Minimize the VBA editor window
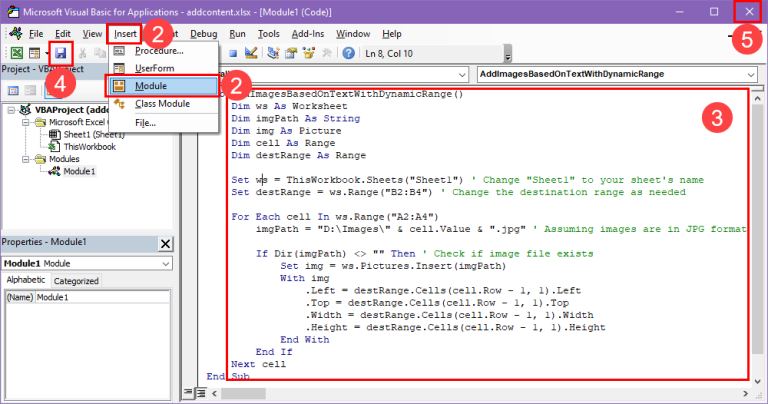Screen dimensions: 768x404 pyautogui.click(x=679, y=11)
